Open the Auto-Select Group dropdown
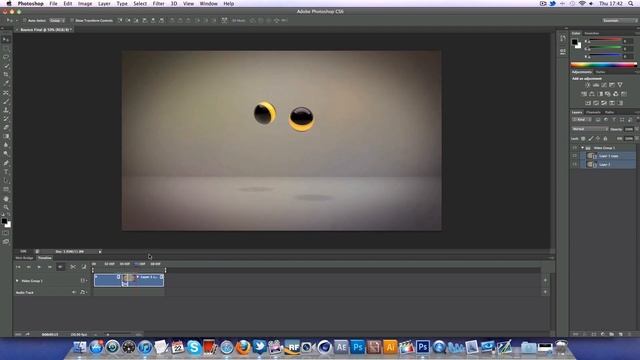The width and height of the screenshot is (640, 360). [x=57, y=20]
